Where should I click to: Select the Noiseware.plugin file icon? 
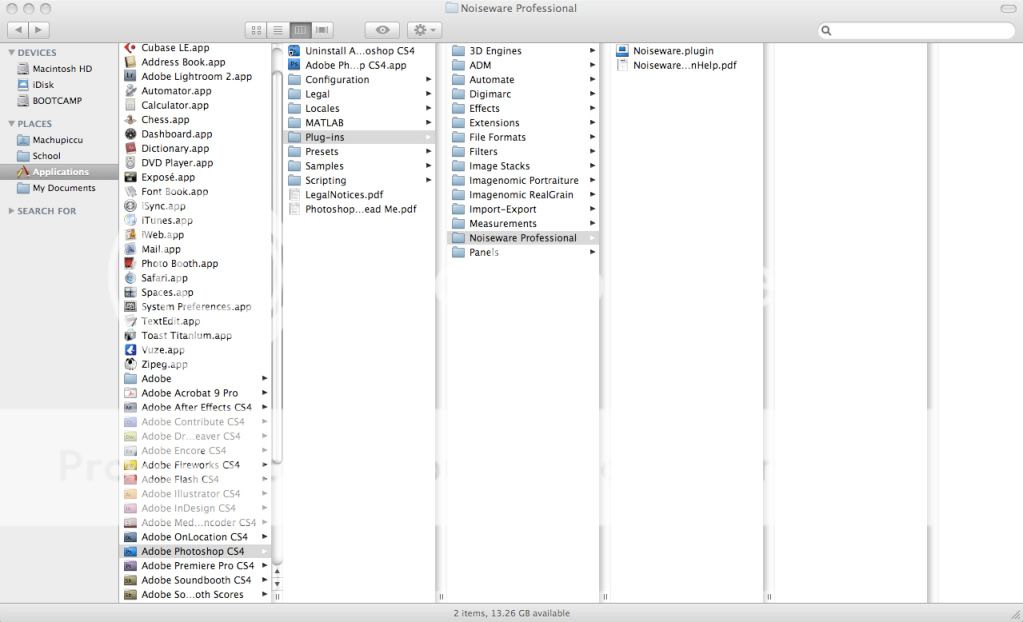pos(622,51)
